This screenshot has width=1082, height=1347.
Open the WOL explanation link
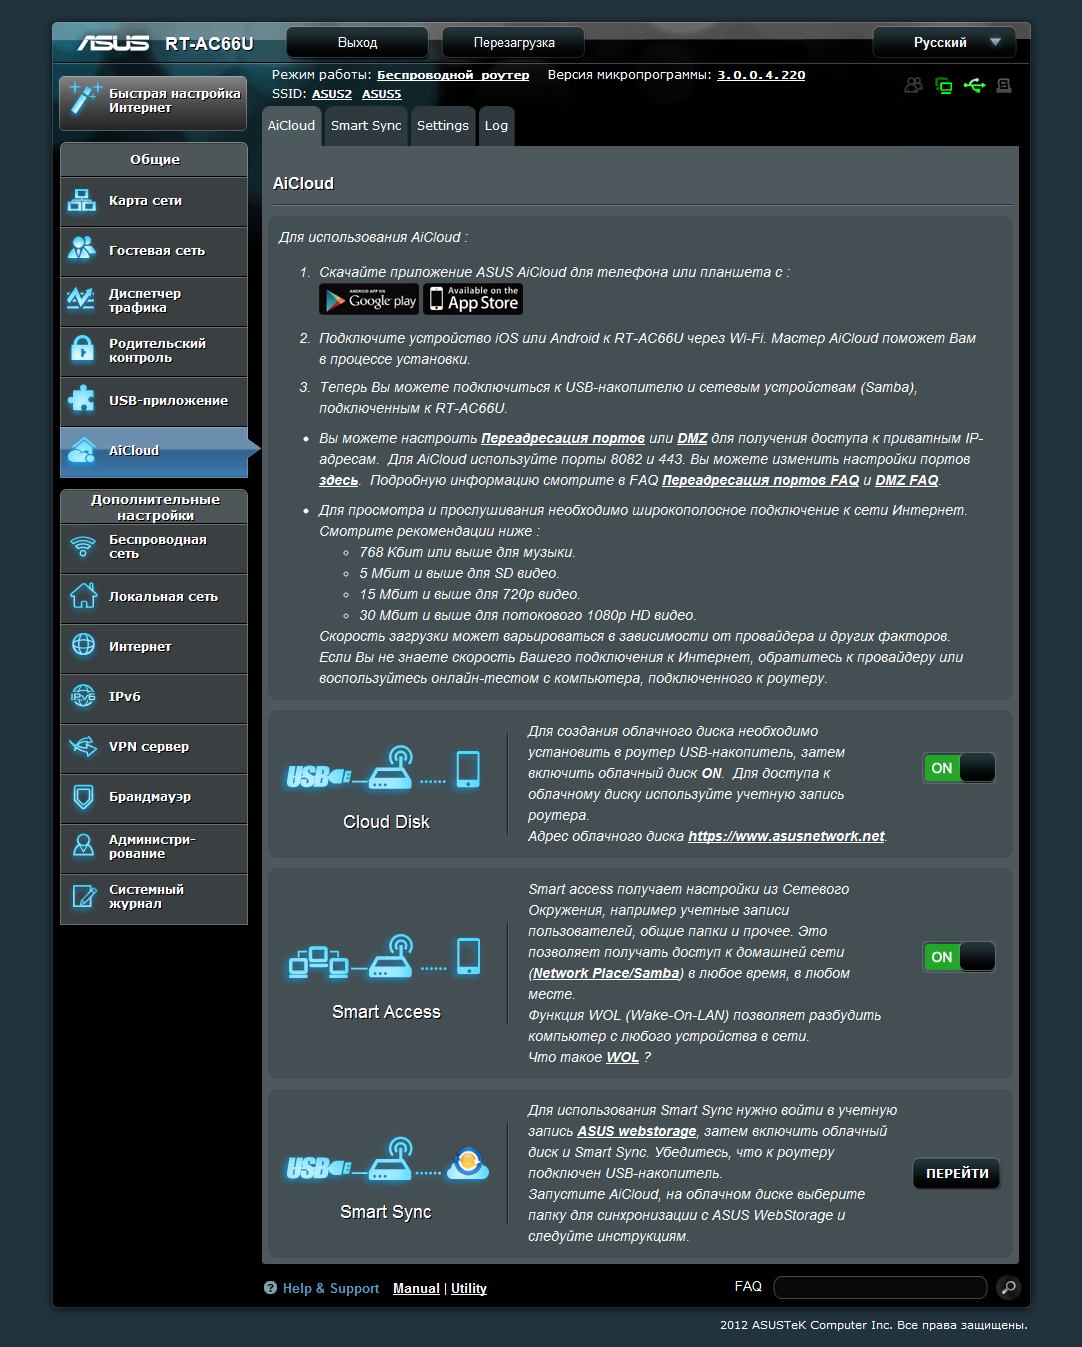pyautogui.click(x=622, y=1057)
